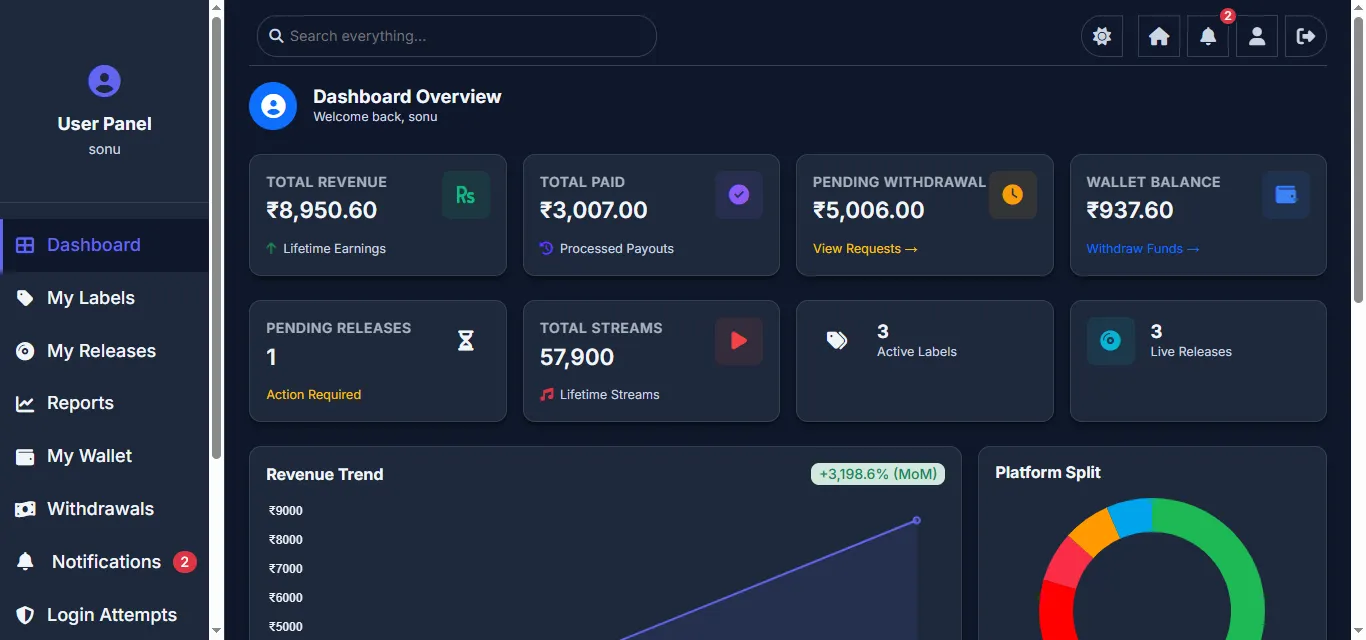Open Notifications in the sidebar

104,562
